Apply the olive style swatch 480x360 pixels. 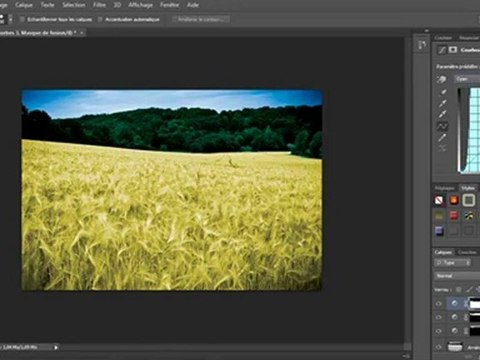[x=439, y=216]
